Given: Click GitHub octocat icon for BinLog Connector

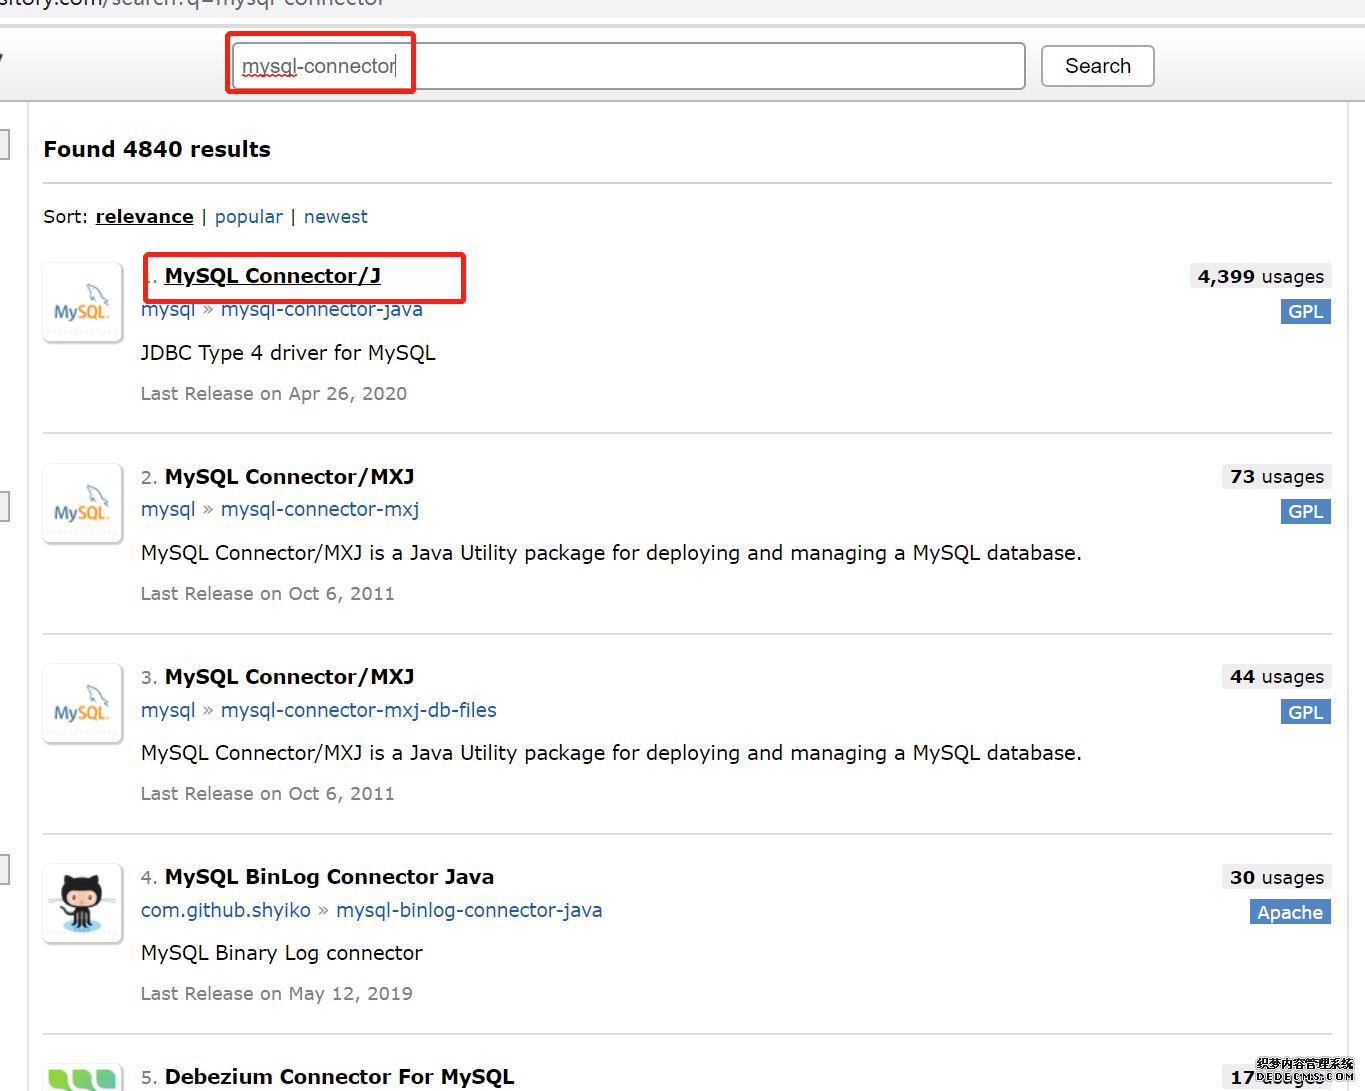Looking at the screenshot, I should coord(82,903).
